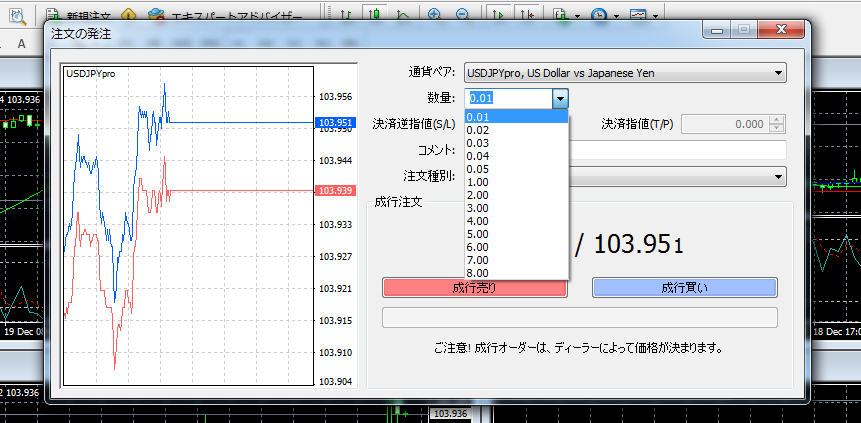The height and width of the screenshot is (423, 861).
Task: Click 新規注文 New Order toolbar button
Action: (79, 15)
